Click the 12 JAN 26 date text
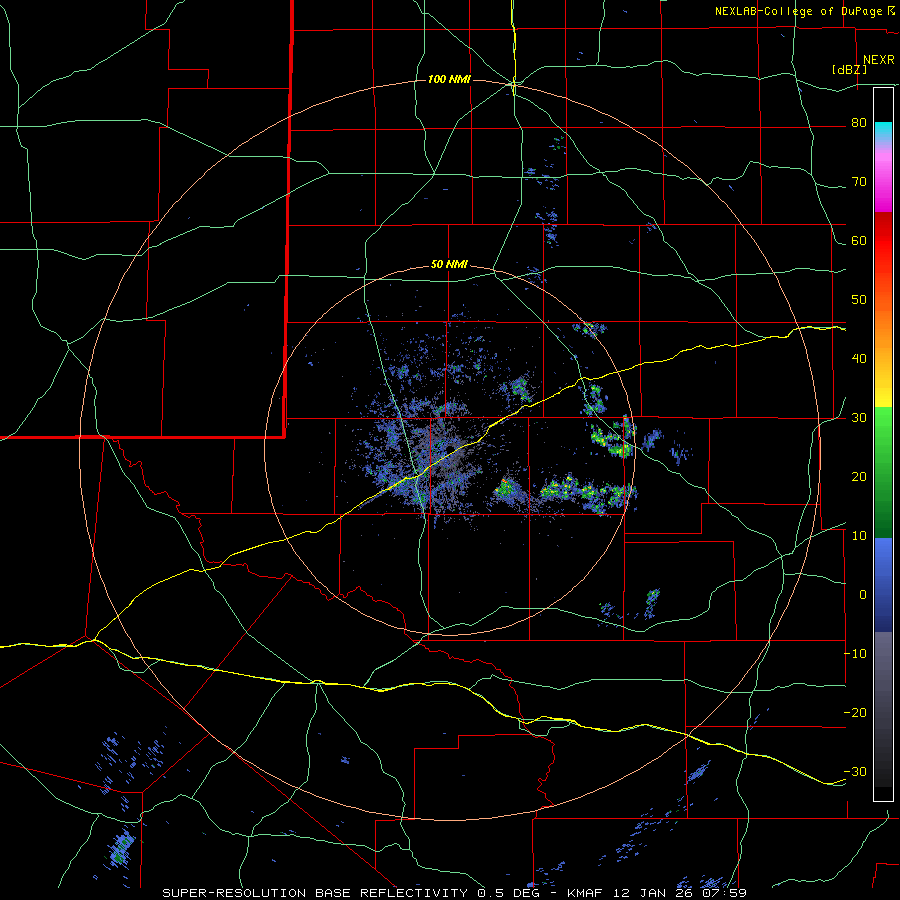 (x=651, y=893)
